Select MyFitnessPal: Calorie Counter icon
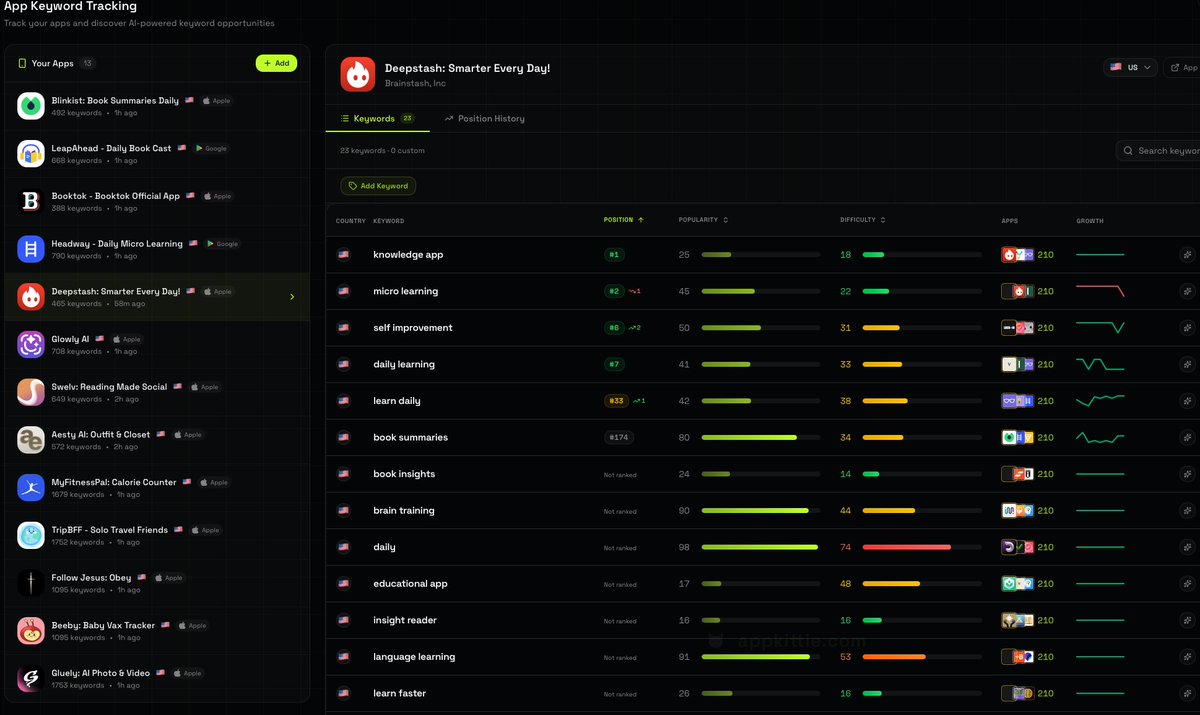 point(31,488)
